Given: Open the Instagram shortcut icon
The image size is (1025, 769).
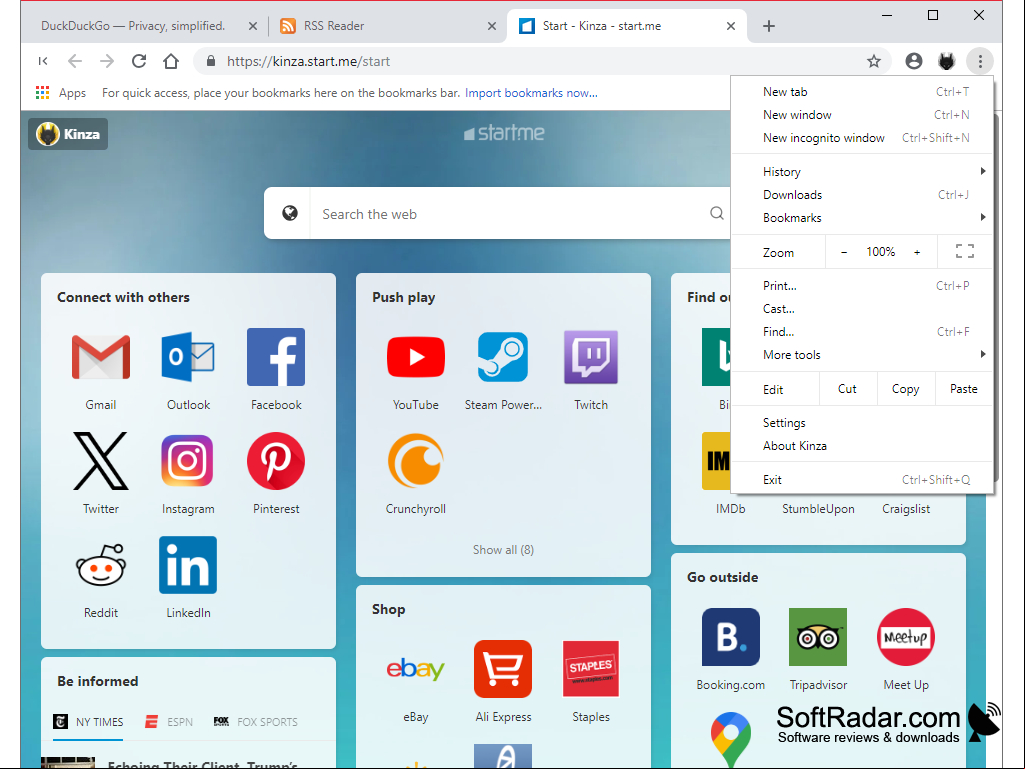Looking at the screenshot, I should pyautogui.click(x=188, y=461).
